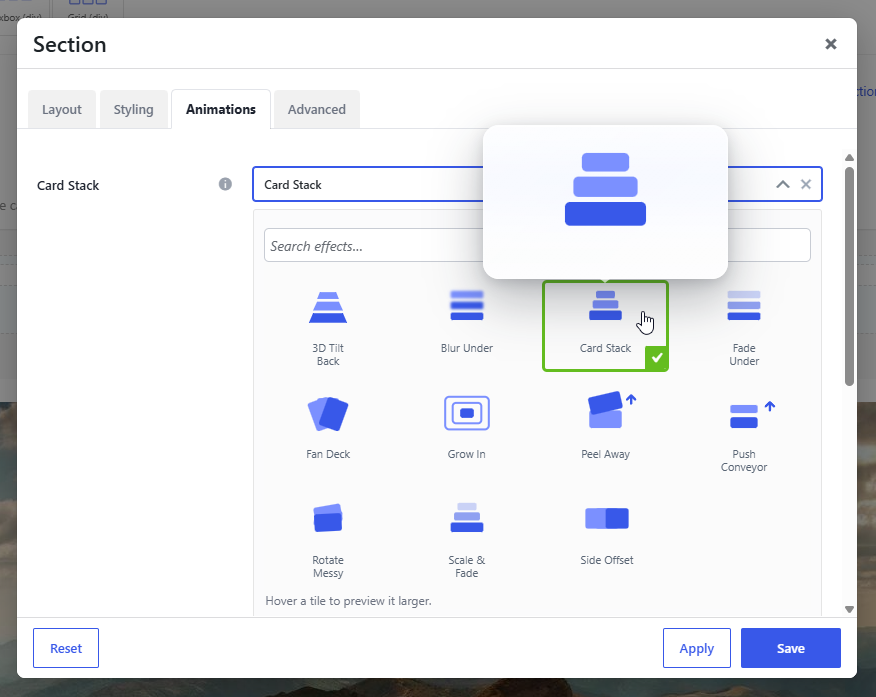Click the 'Hover a tile to preview it larger.' hint

point(348,601)
